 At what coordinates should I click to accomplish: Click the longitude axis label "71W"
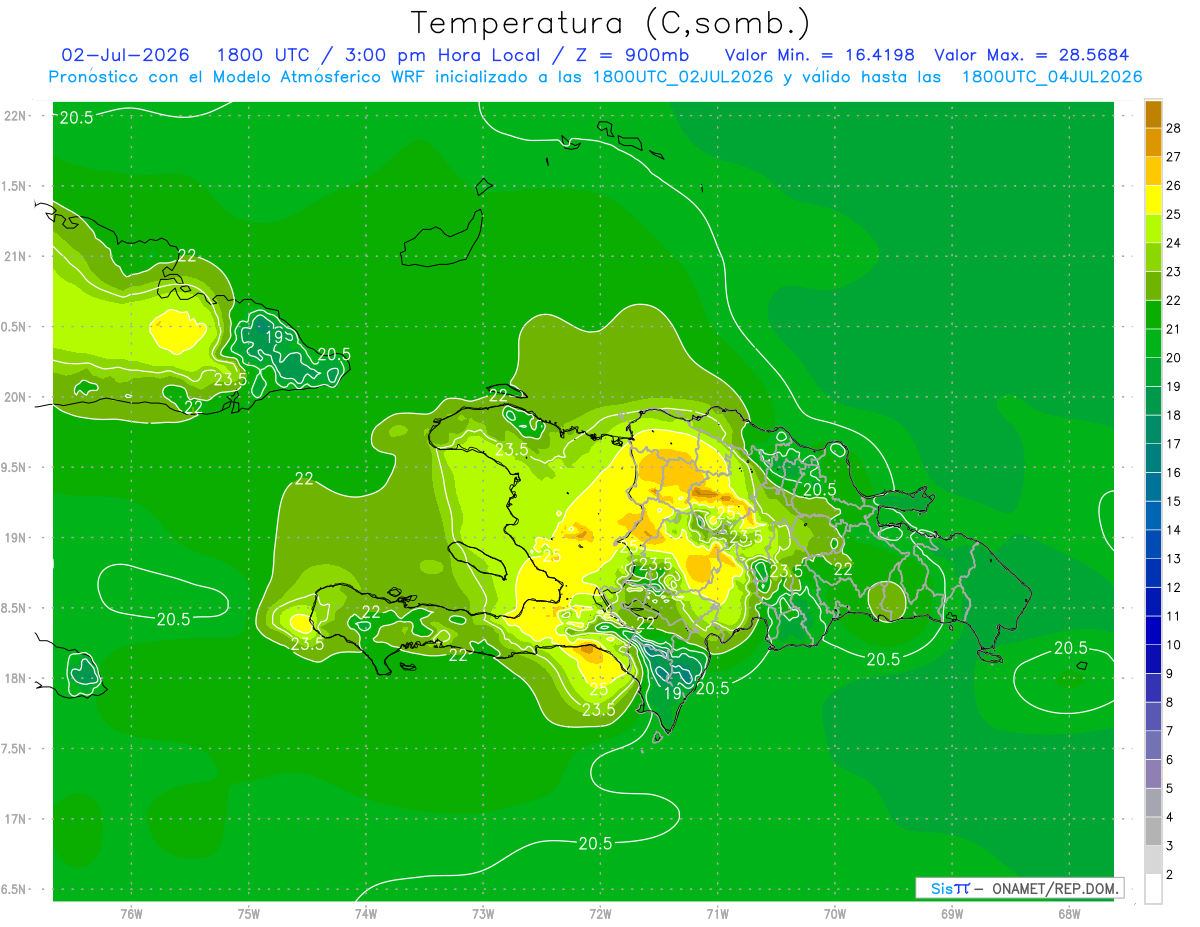tap(717, 914)
